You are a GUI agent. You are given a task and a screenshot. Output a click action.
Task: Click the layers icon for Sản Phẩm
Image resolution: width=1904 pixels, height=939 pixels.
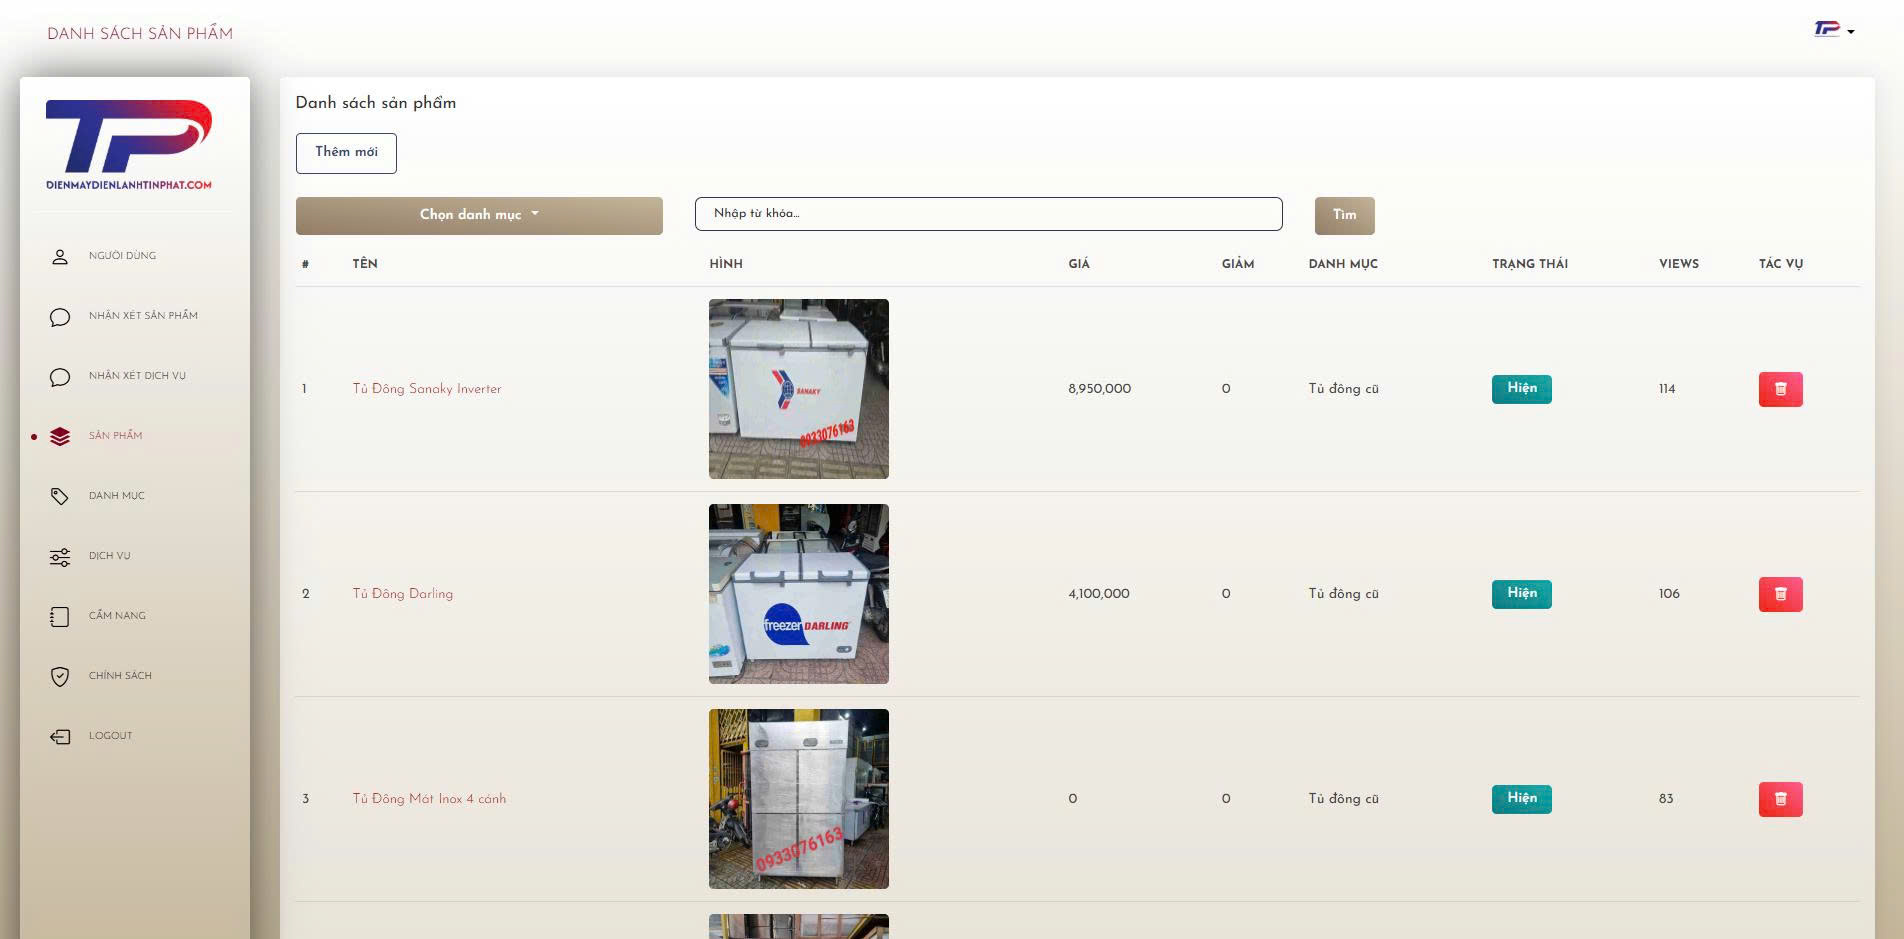[60, 437]
